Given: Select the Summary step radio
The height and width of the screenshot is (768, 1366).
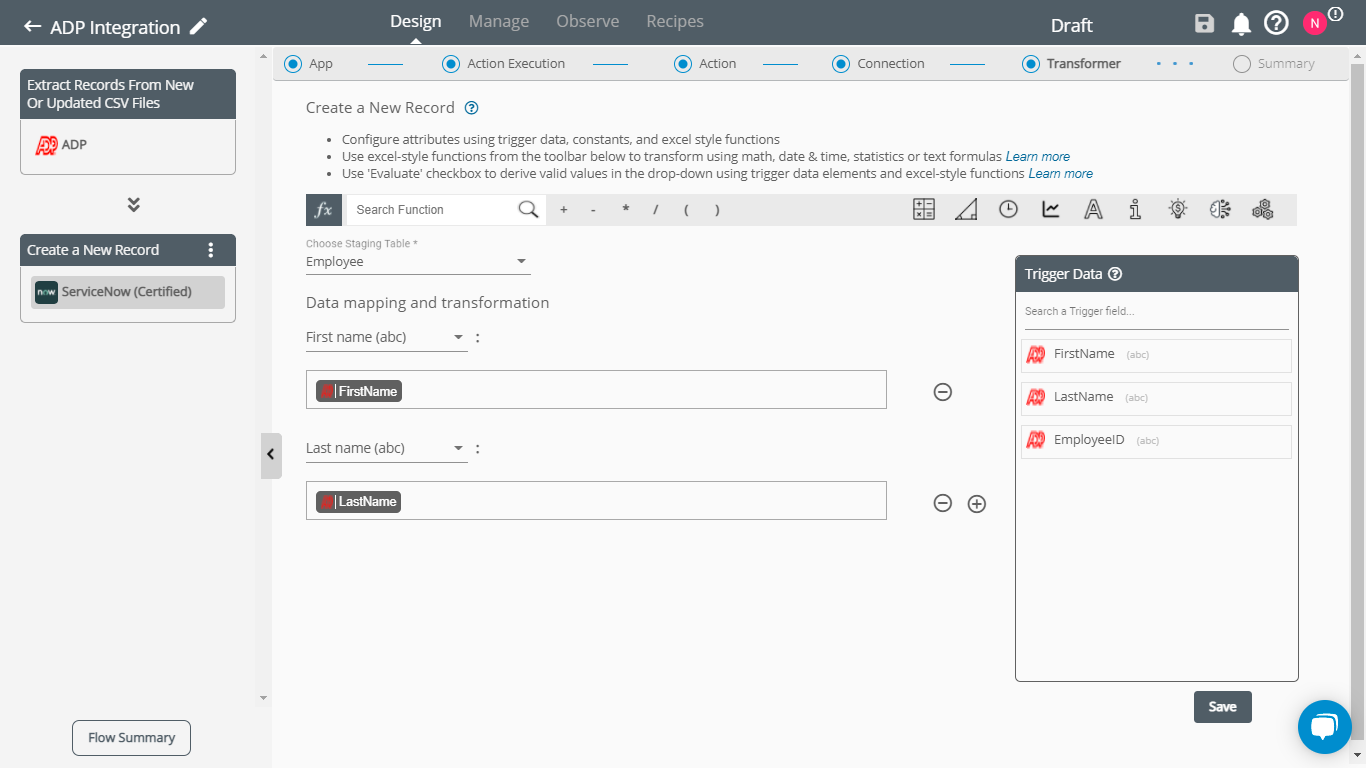Looking at the screenshot, I should tap(1242, 64).
